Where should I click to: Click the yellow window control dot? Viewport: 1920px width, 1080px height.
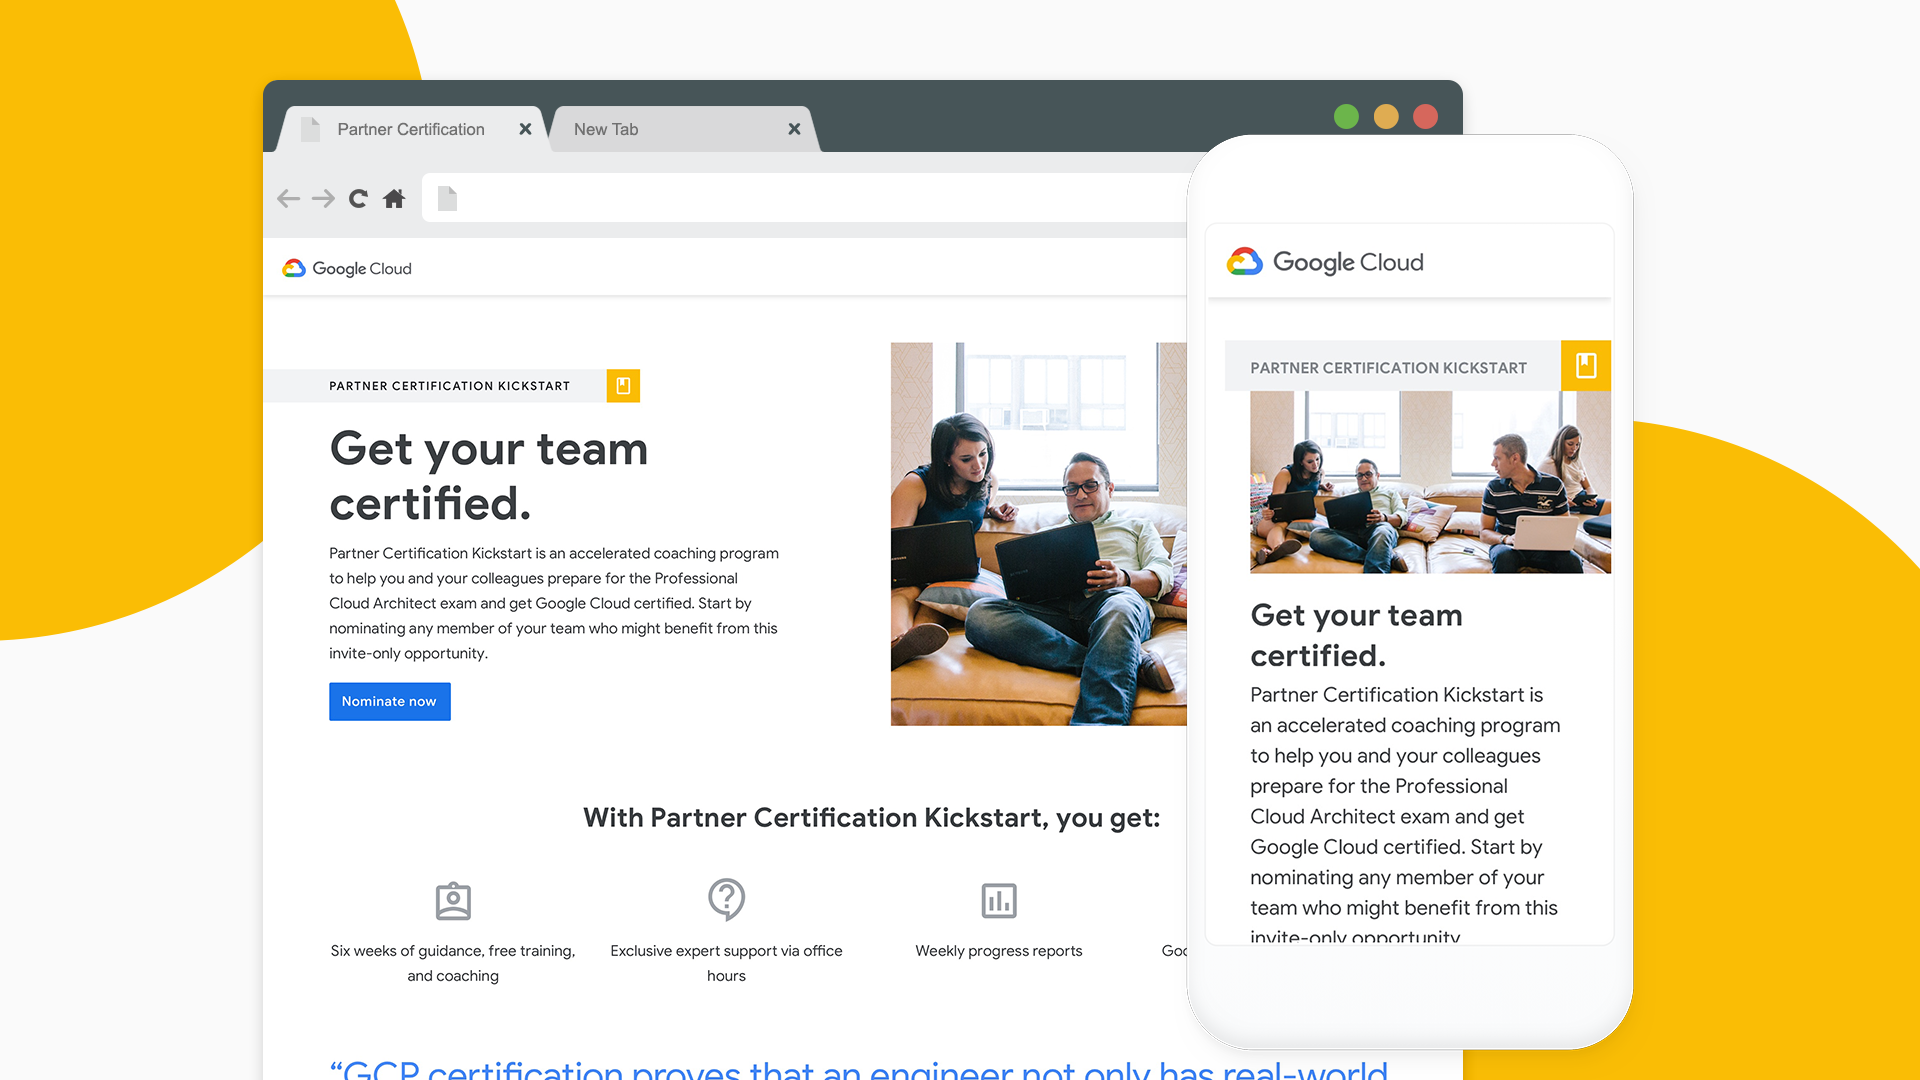pyautogui.click(x=1386, y=116)
